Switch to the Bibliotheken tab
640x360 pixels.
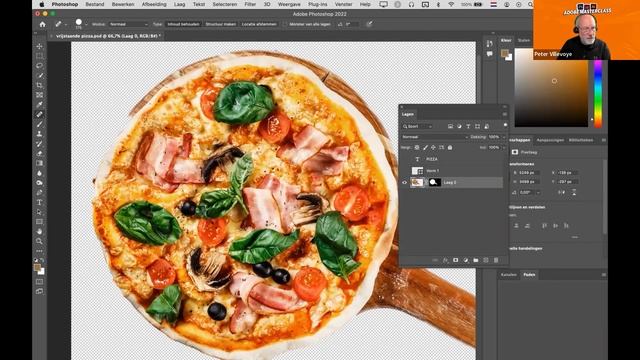coord(581,140)
